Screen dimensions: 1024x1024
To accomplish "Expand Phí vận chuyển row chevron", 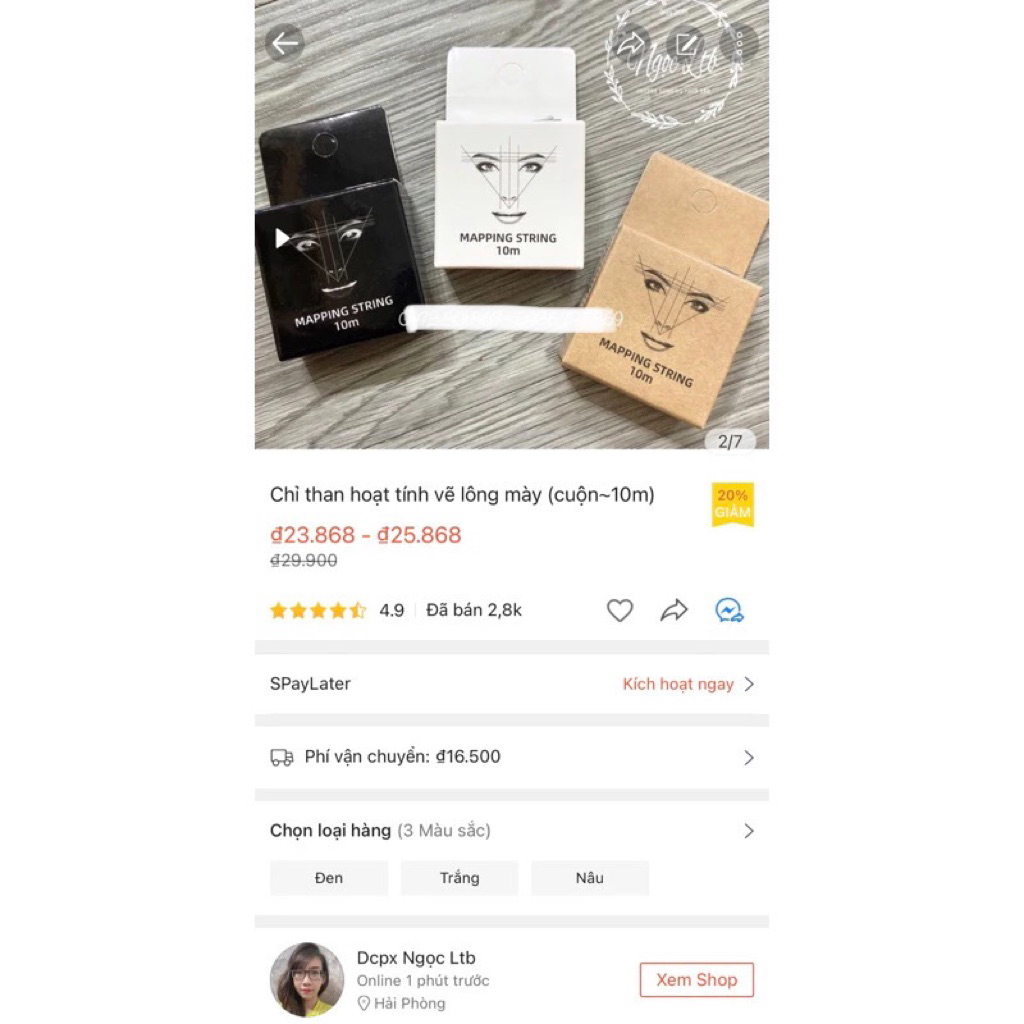I will point(749,758).
